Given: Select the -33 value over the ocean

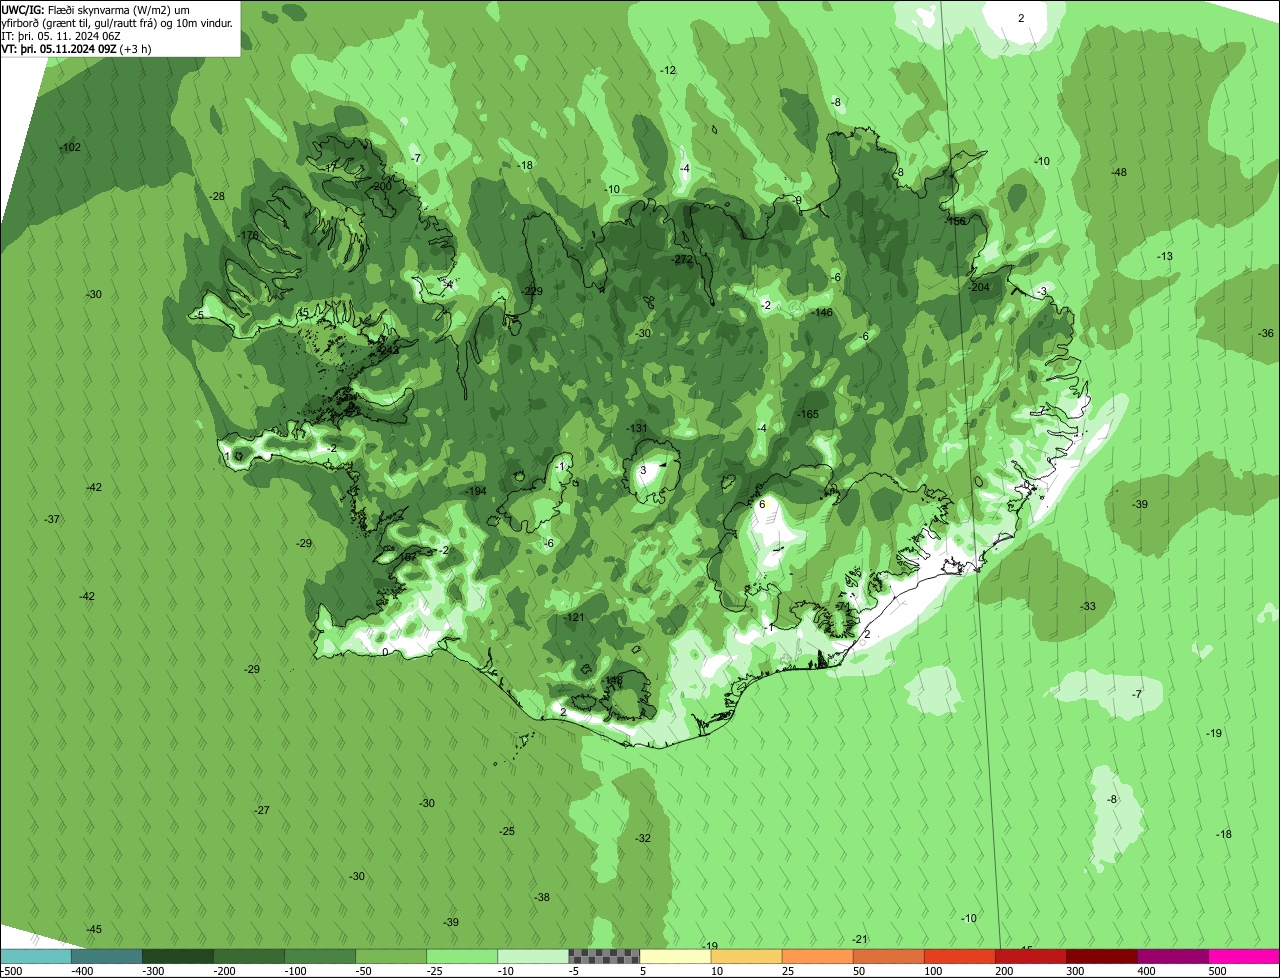Looking at the screenshot, I should [1088, 607].
